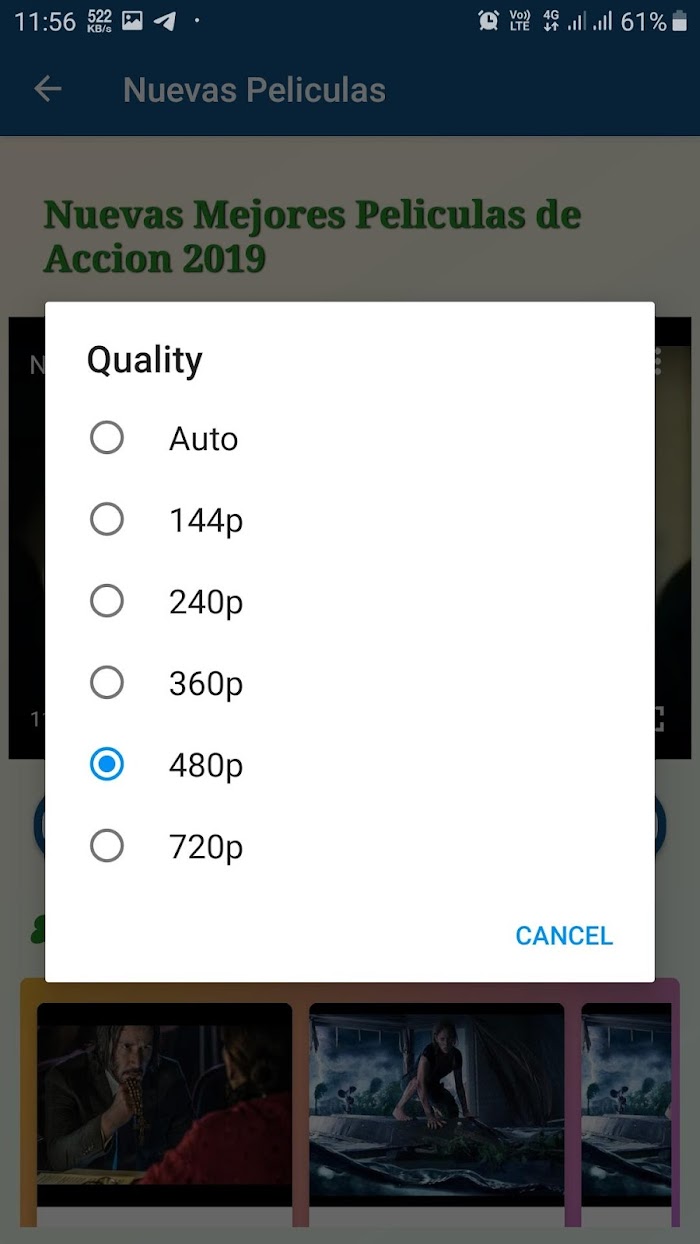
Task: Open the partially visible third thumbnail
Action: click(x=626, y=1105)
